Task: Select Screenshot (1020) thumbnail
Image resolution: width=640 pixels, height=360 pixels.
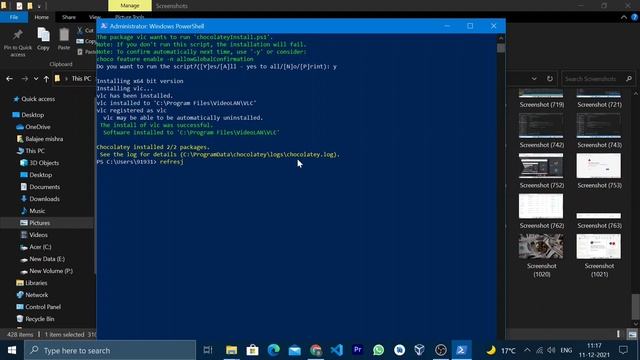Action: pos(541,247)
